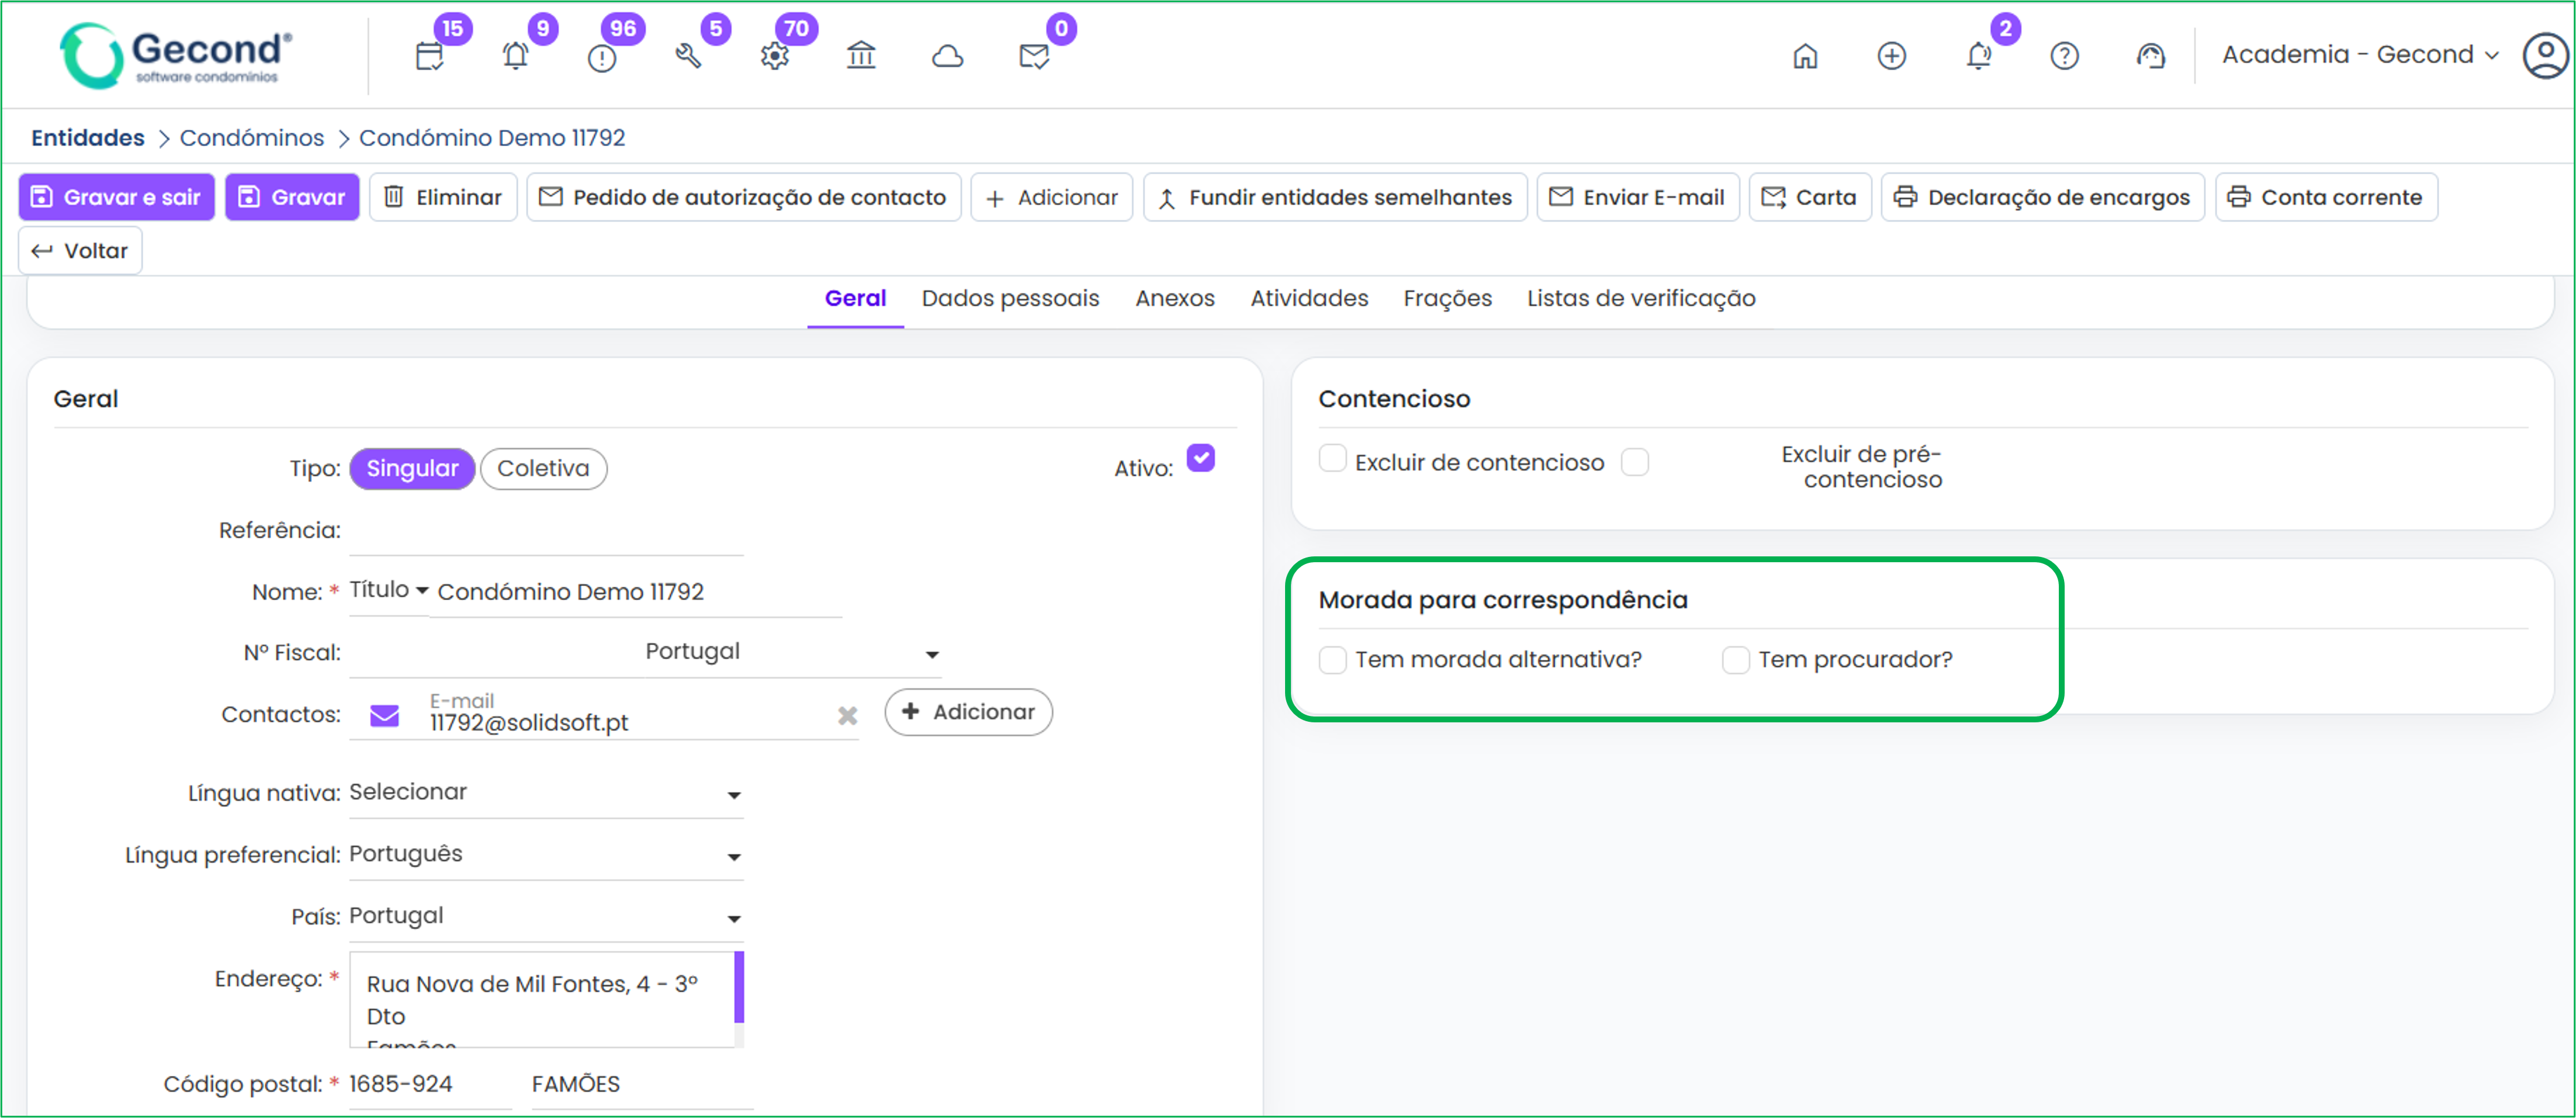This screenshot has height=1118, width=2576.
Task: Click Eliminar button
Action: pyautogui.click(x=443, y=197)
